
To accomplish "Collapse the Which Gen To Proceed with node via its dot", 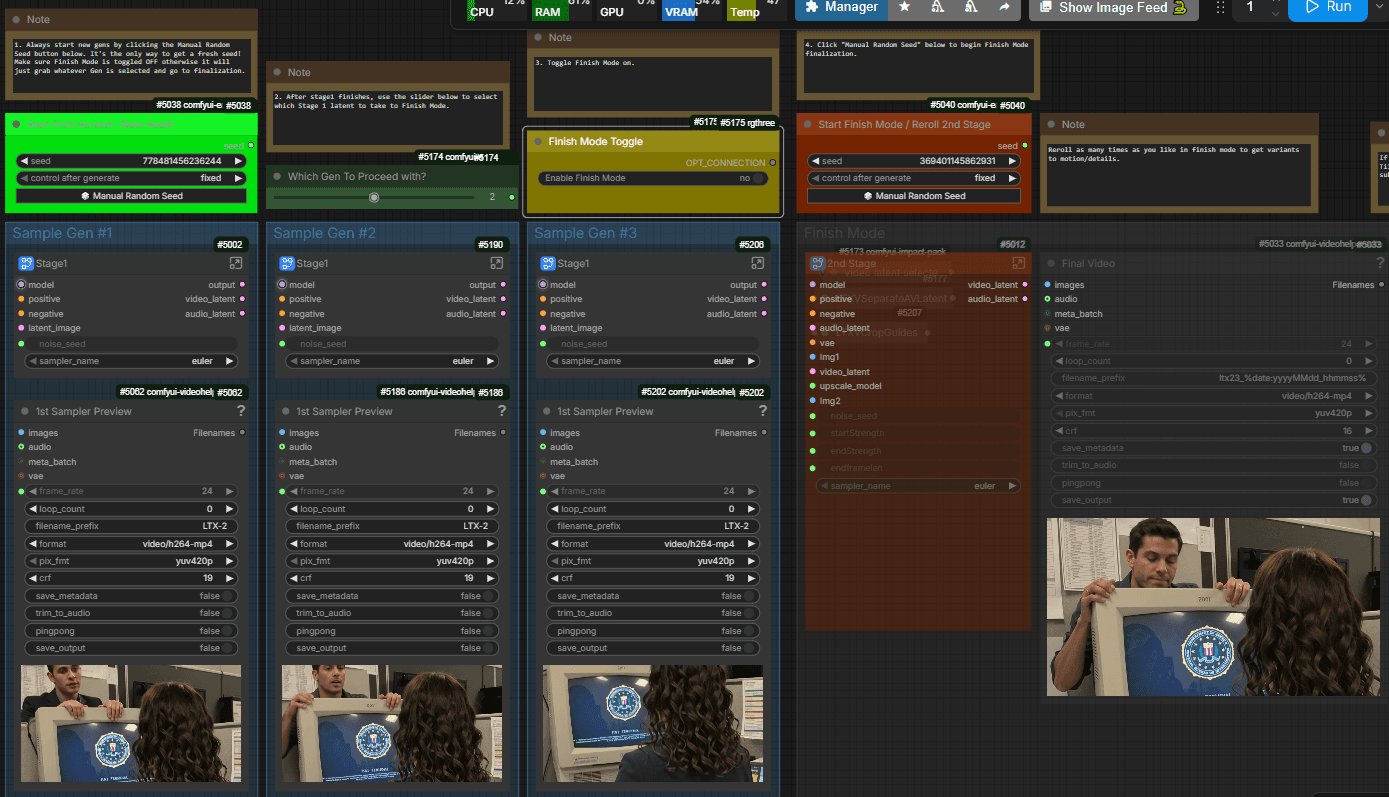I will point(276,176).
